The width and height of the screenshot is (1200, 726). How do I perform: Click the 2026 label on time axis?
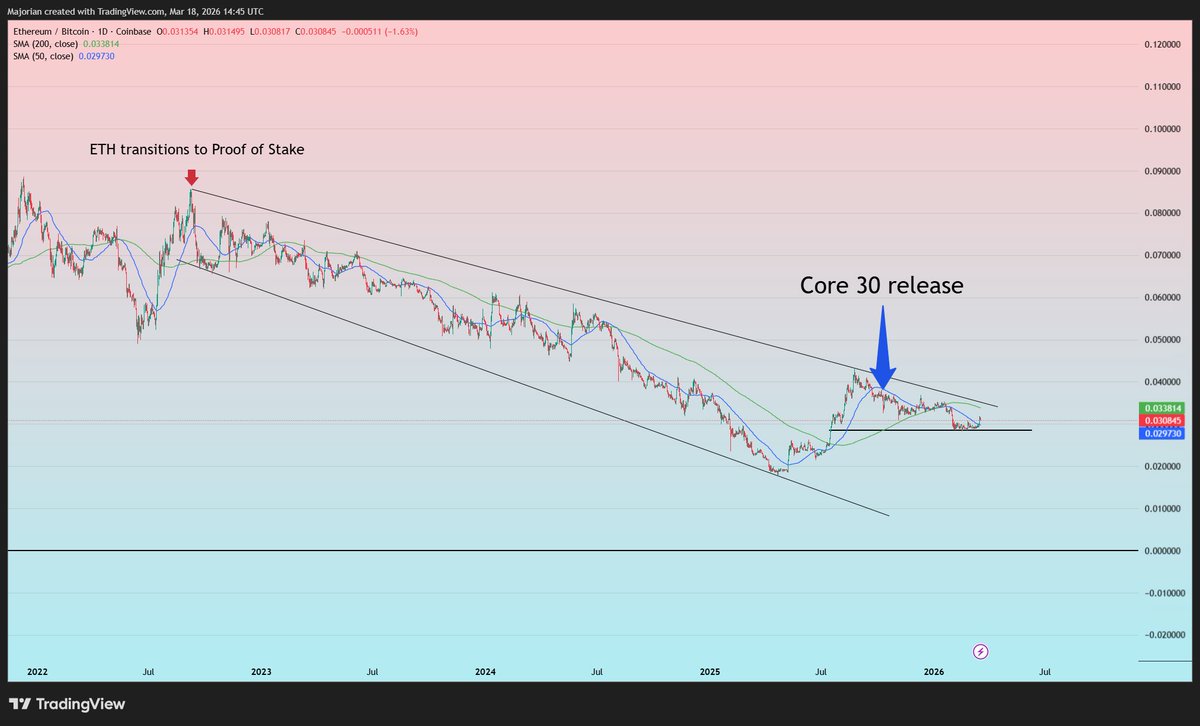(934, 672)
